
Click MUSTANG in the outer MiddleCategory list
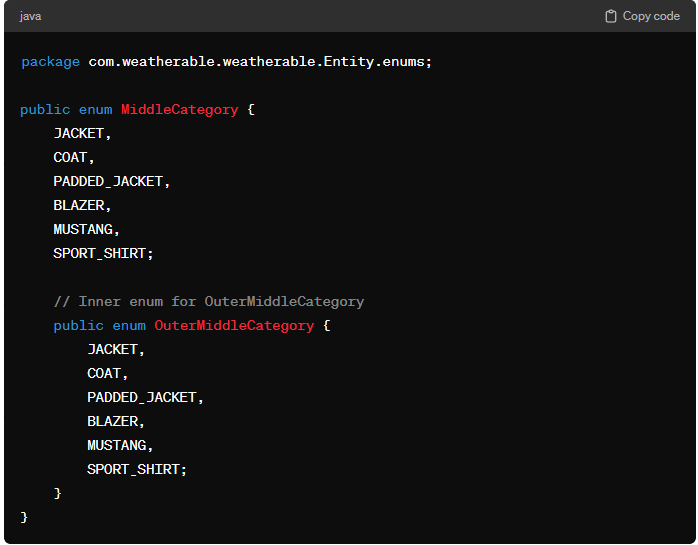(x=83, y=229)
